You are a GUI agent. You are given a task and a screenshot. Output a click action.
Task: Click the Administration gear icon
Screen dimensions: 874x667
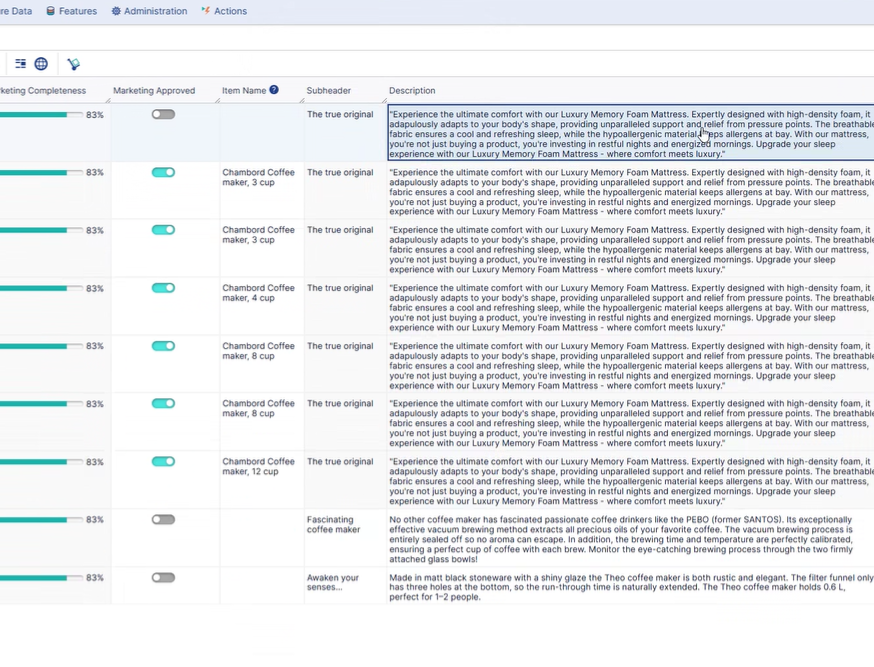[116, 11]
